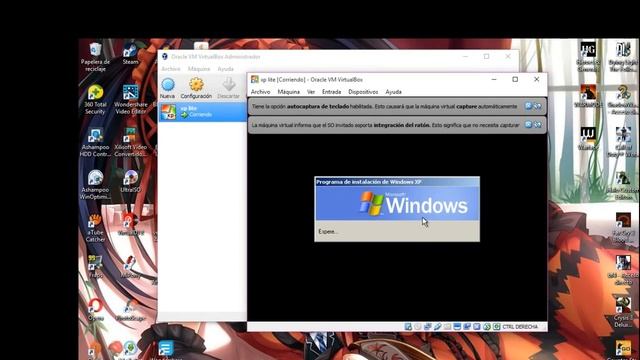Open Entrada menu in VM window
Image resolution: width=640 pixels, height=360 pixels.
pyautogui.click(x=331, y=92)
